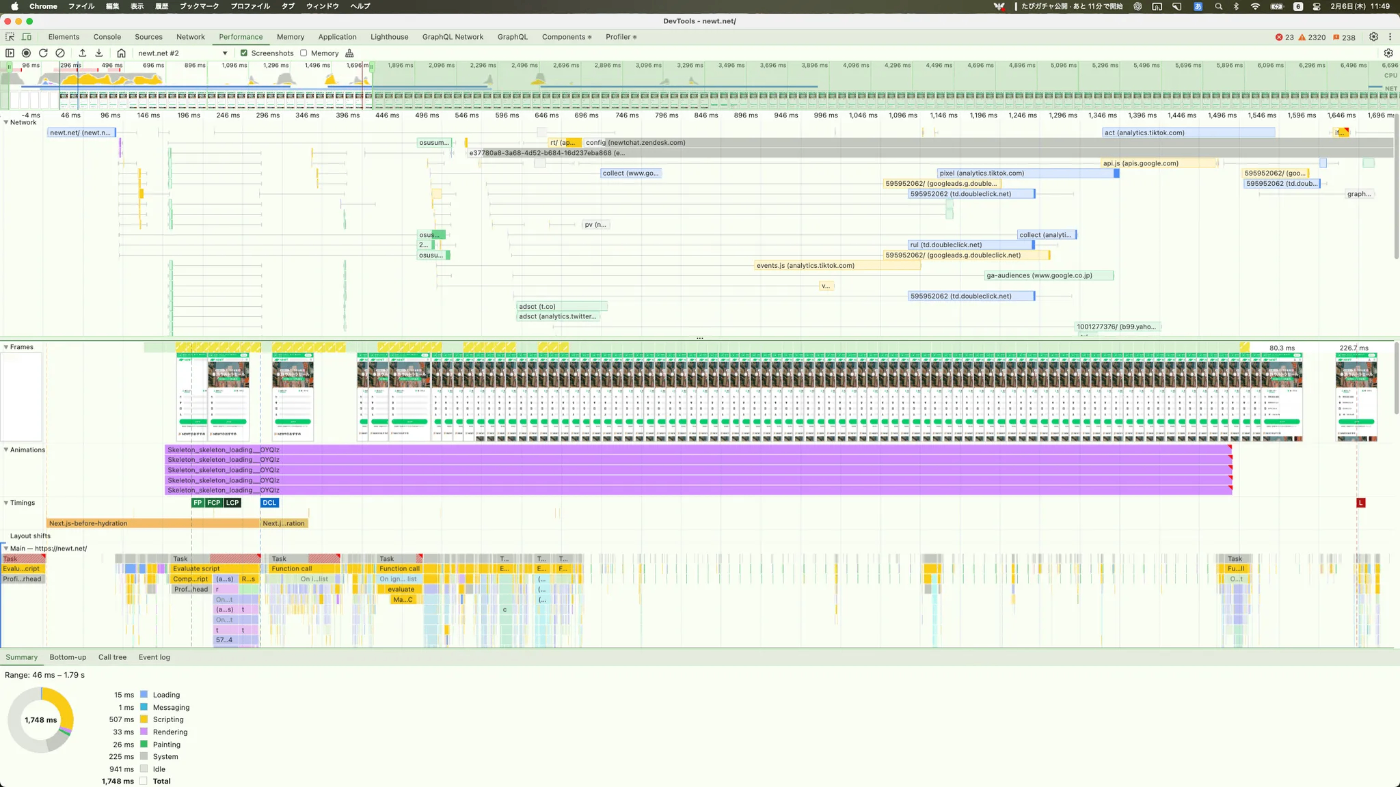
Task: Open the Wi-Fi status menu icon
Action: [x=1255, y=6]
